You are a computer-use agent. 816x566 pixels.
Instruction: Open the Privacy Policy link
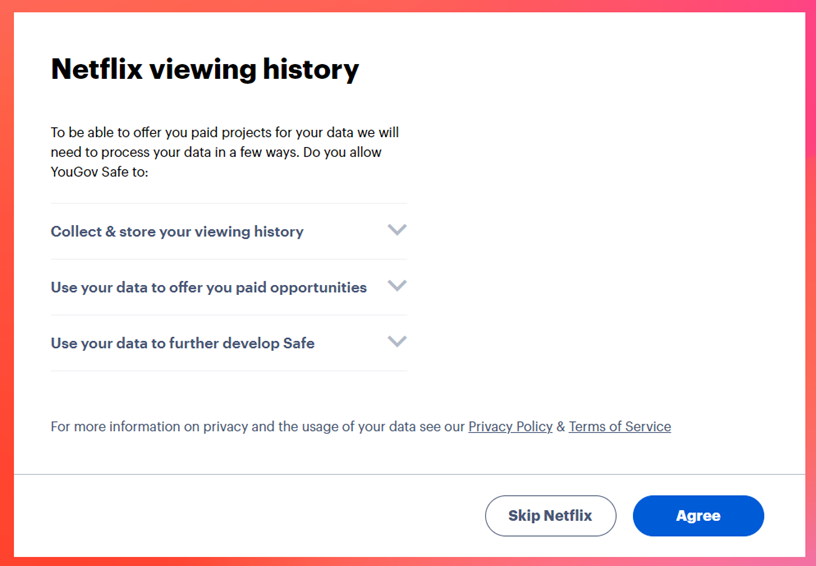pos(510,426)
